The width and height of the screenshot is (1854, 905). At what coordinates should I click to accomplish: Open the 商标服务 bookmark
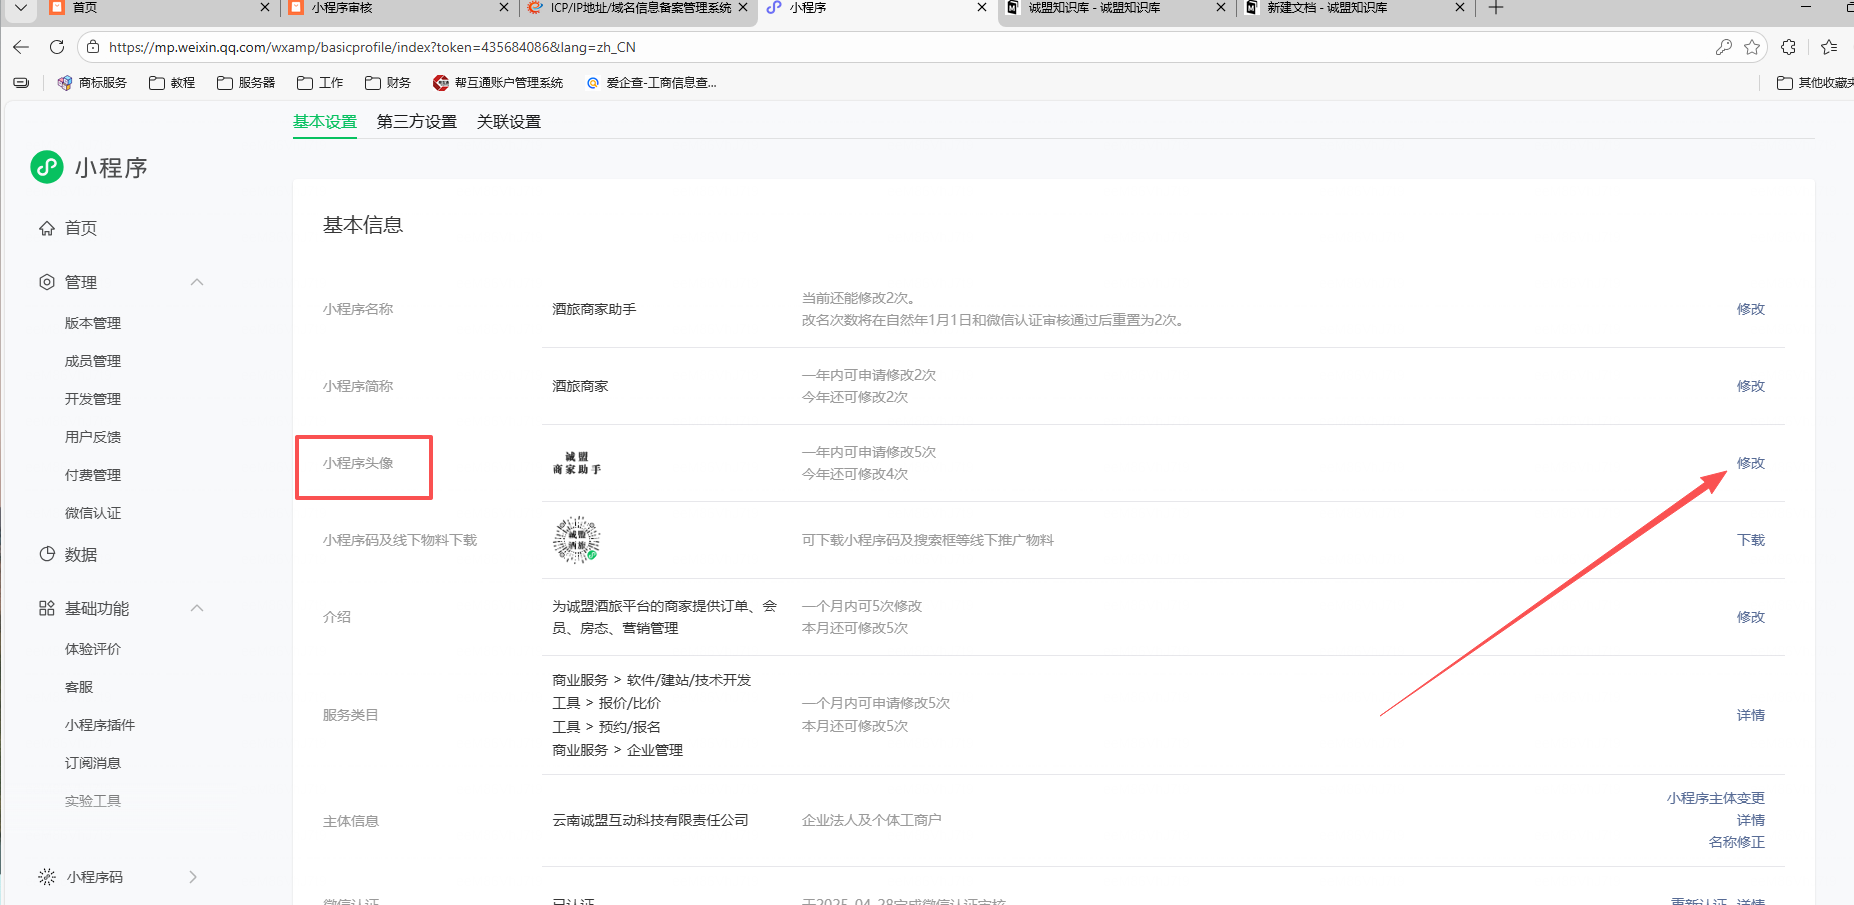pyautogui.click(x=93, y=83)
